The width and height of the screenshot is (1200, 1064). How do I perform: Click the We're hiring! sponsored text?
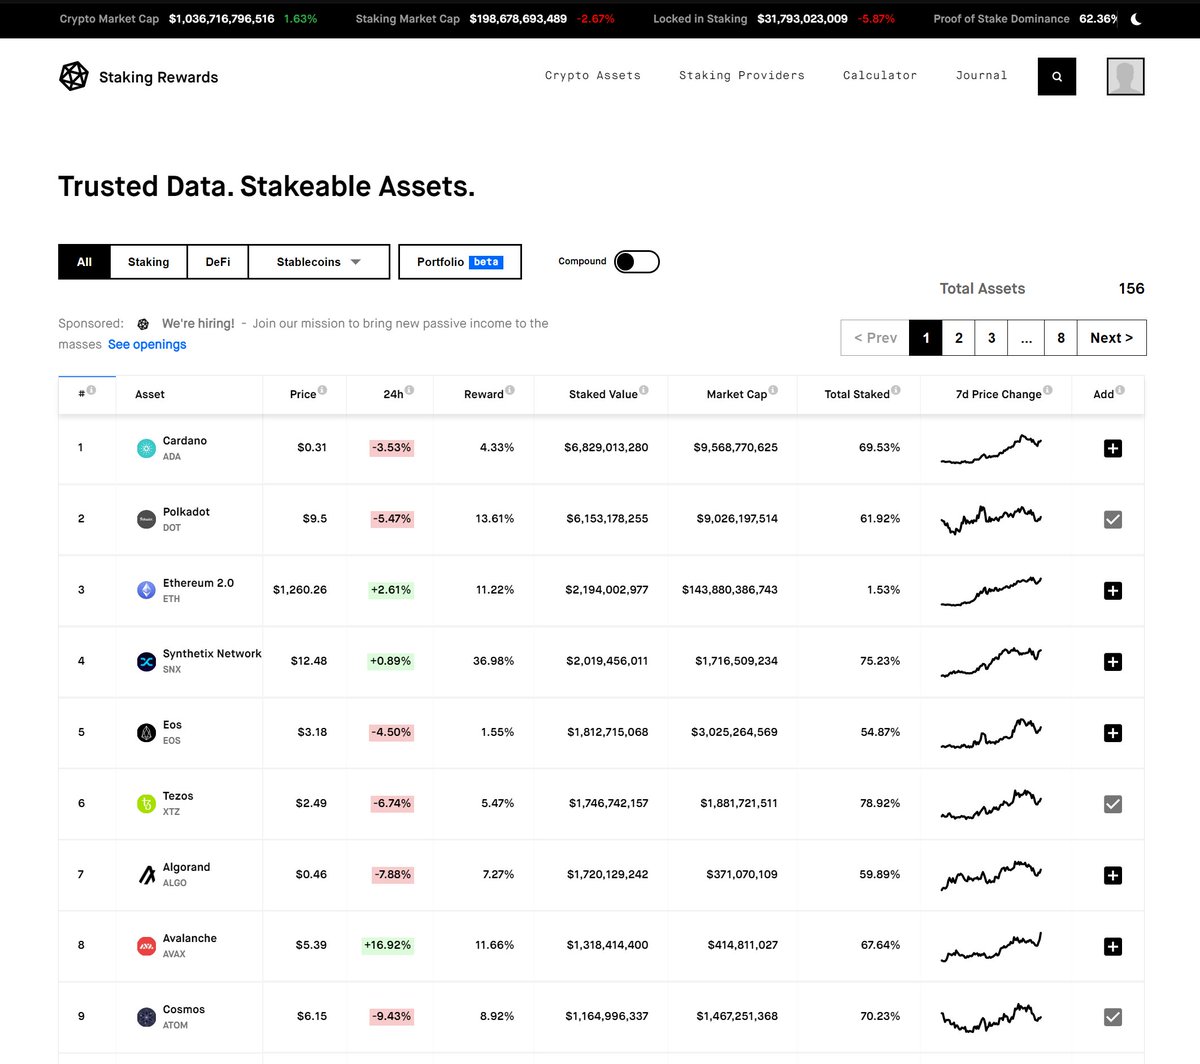click(198, 324)
